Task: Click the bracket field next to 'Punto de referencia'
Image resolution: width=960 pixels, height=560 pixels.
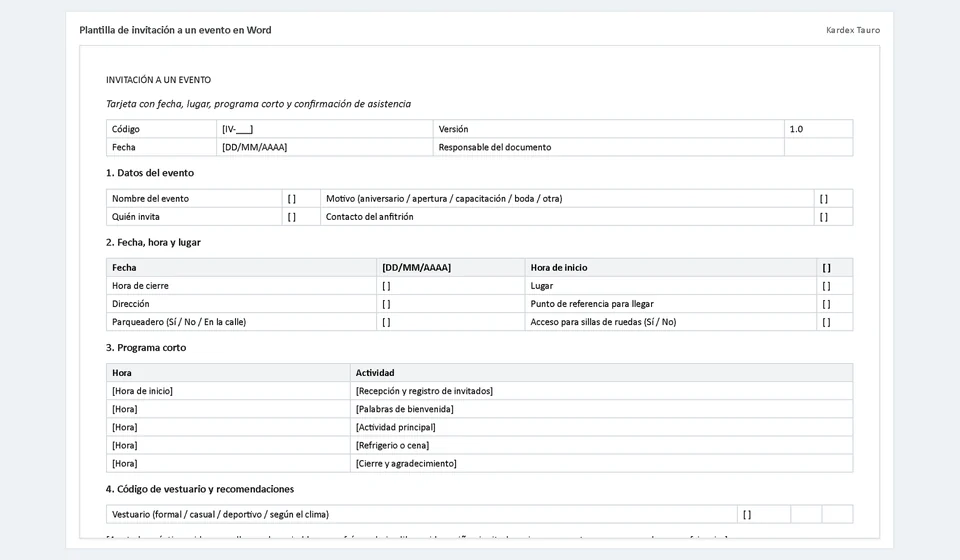Action: (x=834, y=304)
